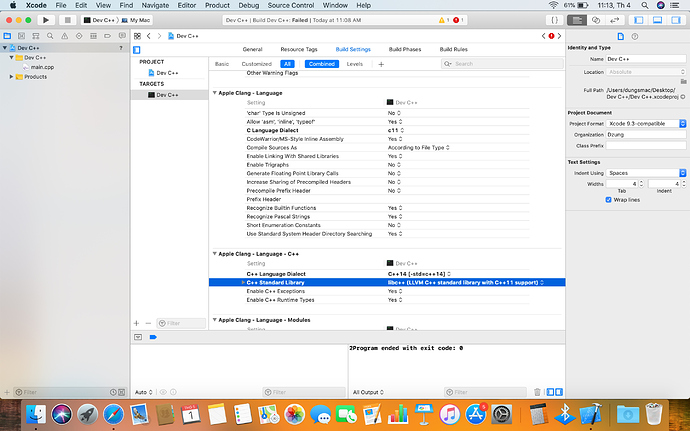Switch to the Version editor
This screenshot has width=690, height=431.
(x=614, y=20)
